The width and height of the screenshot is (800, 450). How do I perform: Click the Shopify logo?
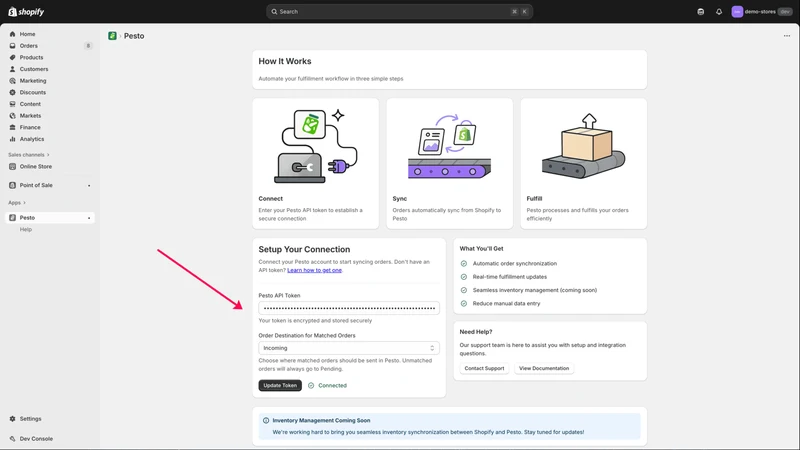[x=26, y=12]
